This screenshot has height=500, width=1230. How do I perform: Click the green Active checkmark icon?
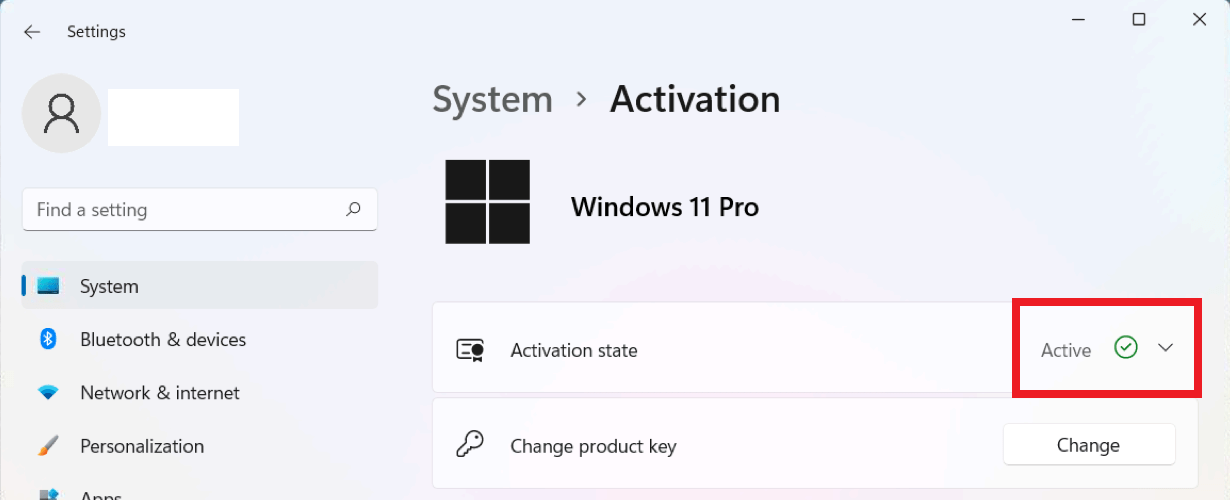(1126, 348)
